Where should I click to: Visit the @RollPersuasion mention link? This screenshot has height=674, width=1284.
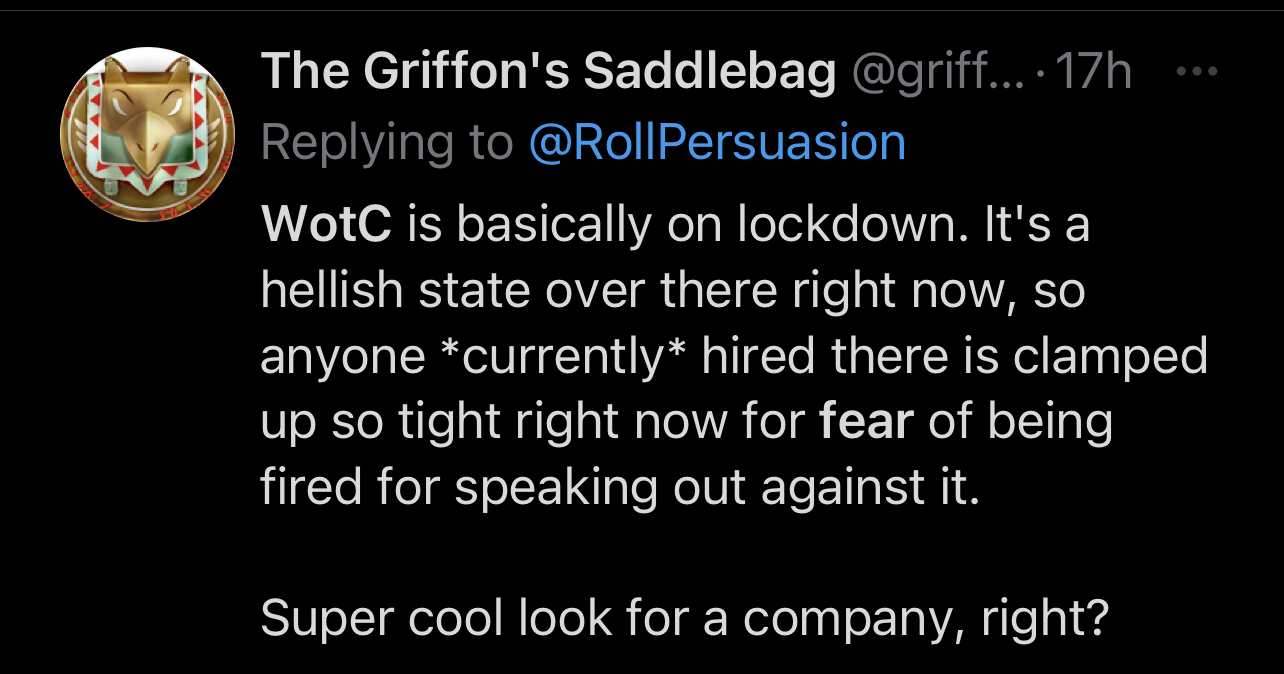point(716,143)
